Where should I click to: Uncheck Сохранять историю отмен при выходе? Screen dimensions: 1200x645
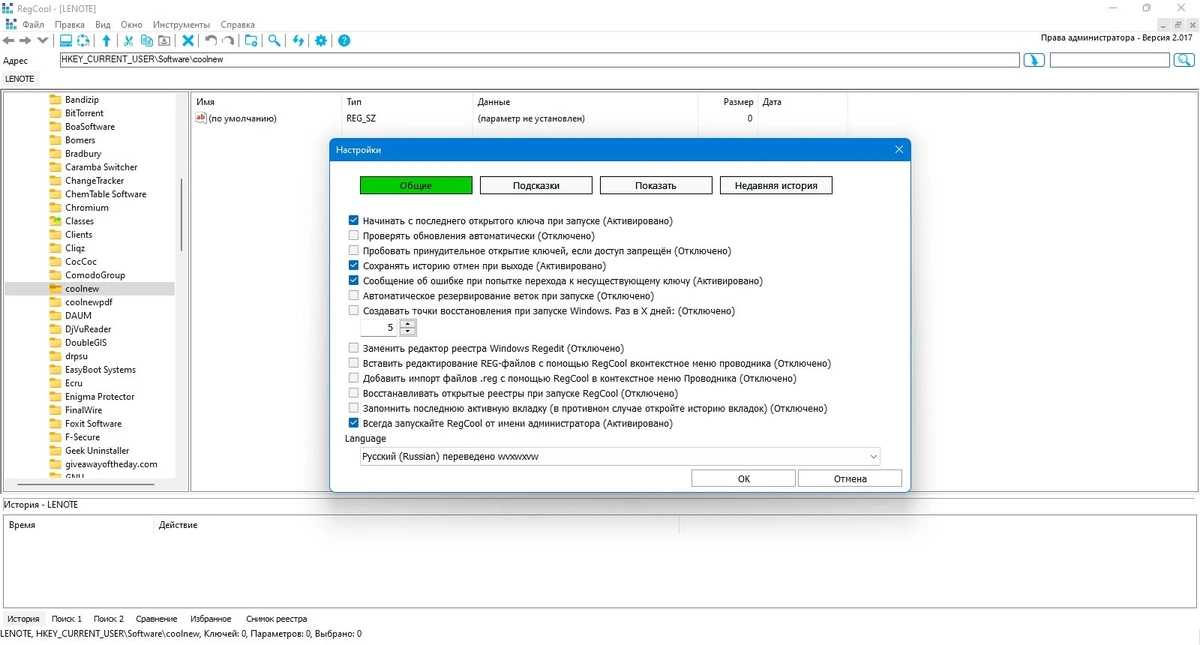click(354, 266)
